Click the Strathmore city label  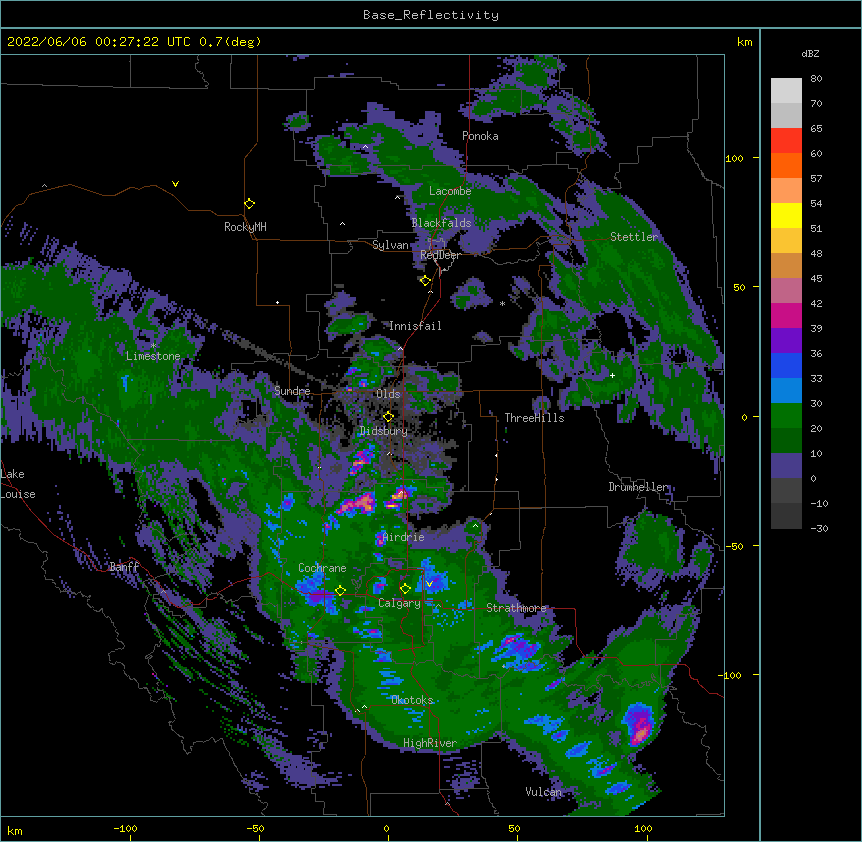(516, 608)
